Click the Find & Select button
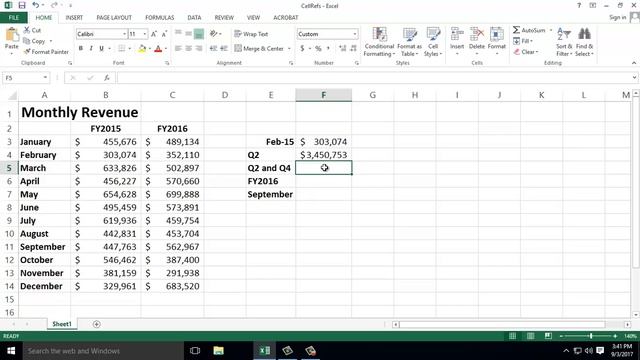Screen dimensions: 640x360 pyautogui.click(x=584, y=42)
